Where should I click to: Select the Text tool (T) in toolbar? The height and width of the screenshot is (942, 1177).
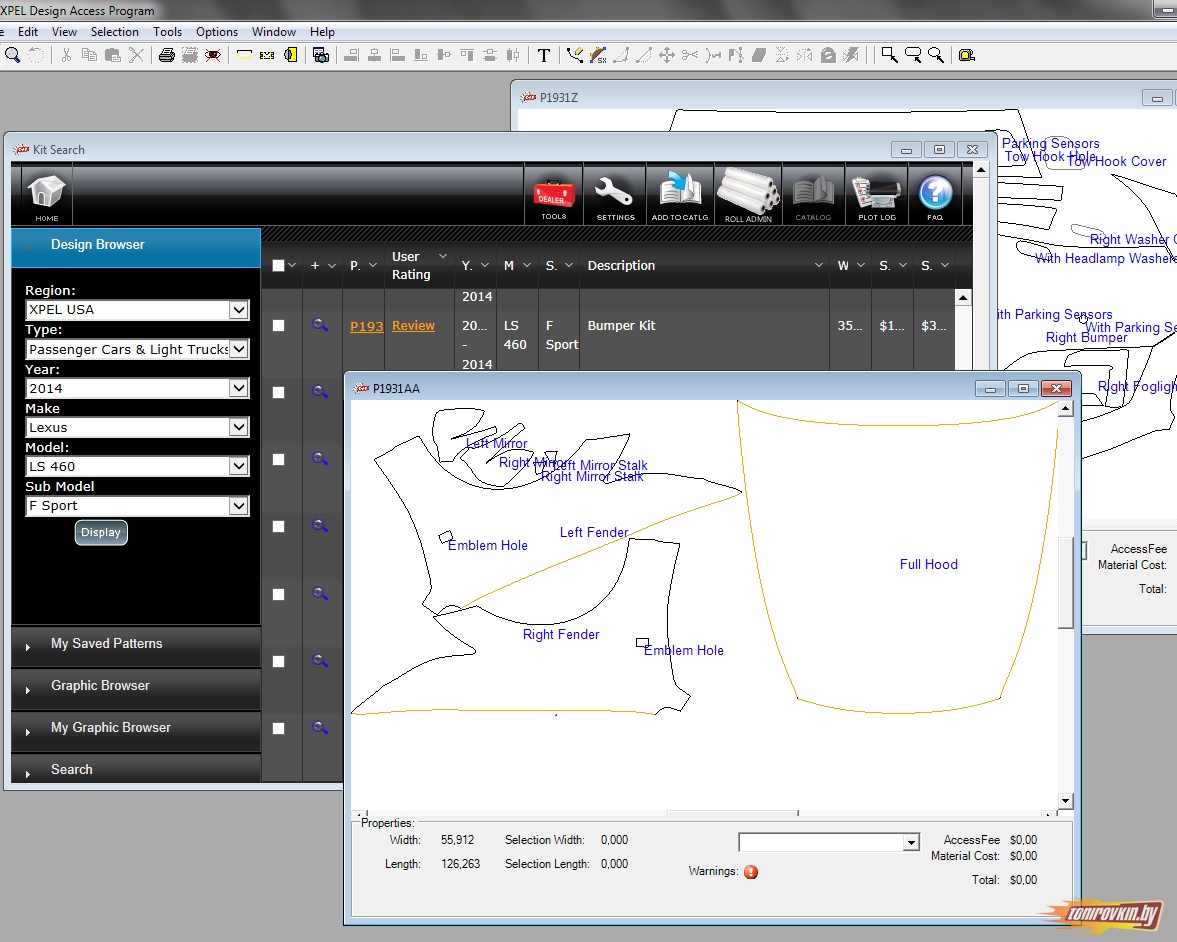coord(544,55)
